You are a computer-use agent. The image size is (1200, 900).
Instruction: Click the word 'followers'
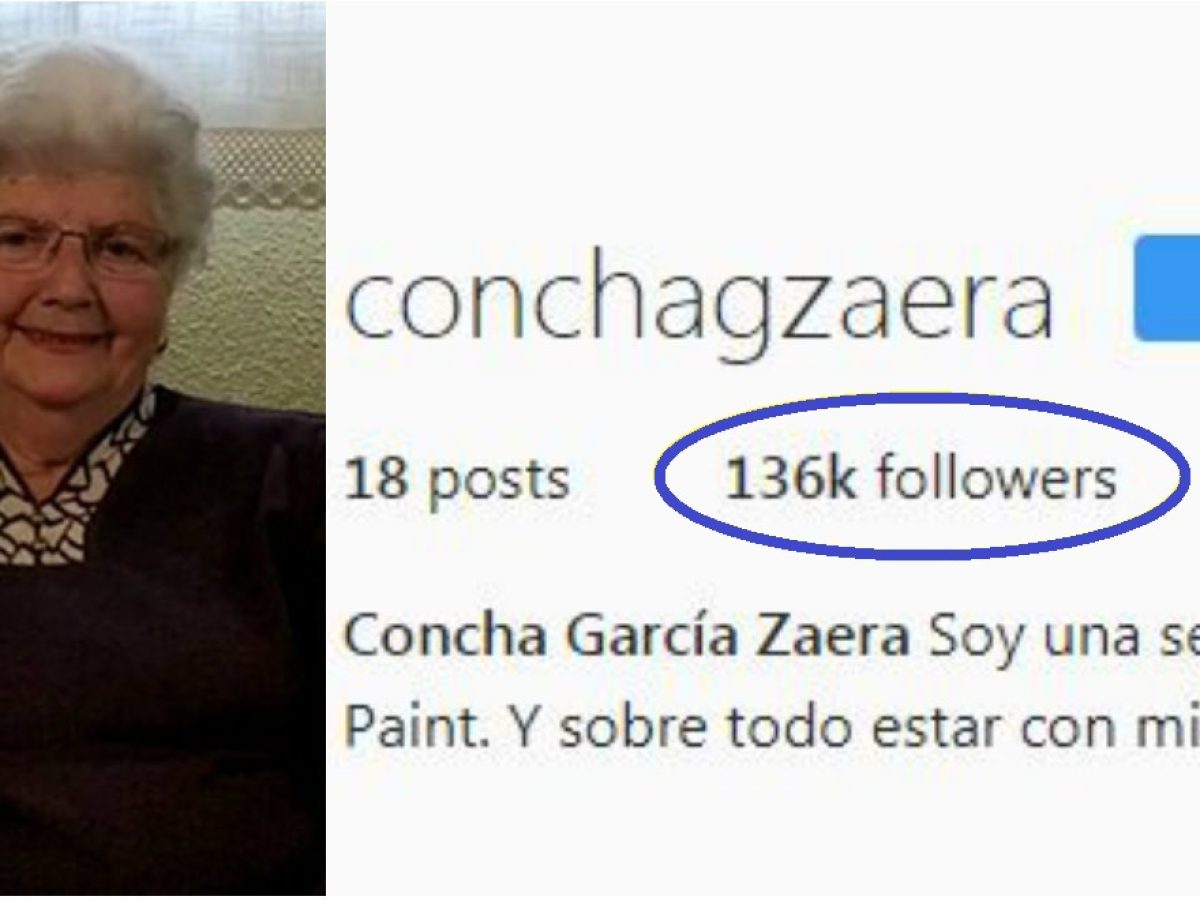(996, 479)
